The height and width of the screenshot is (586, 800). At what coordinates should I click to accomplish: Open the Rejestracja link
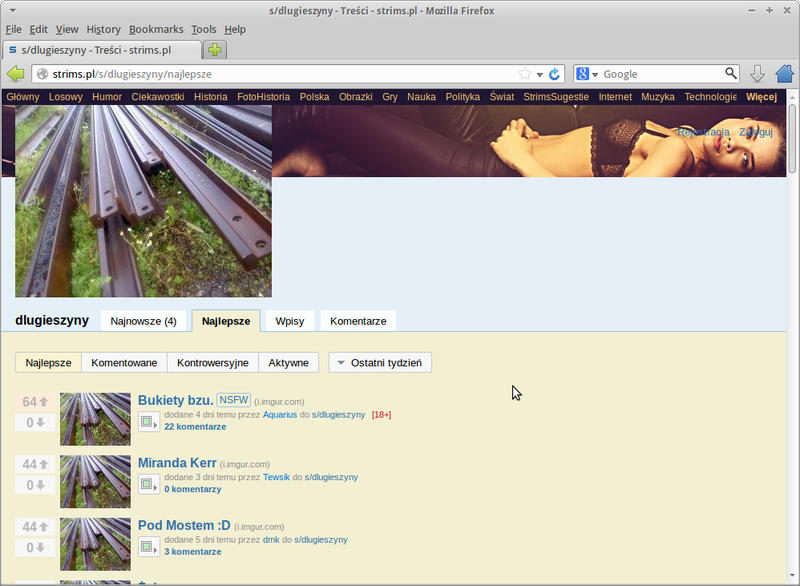[x=704, y=132]
